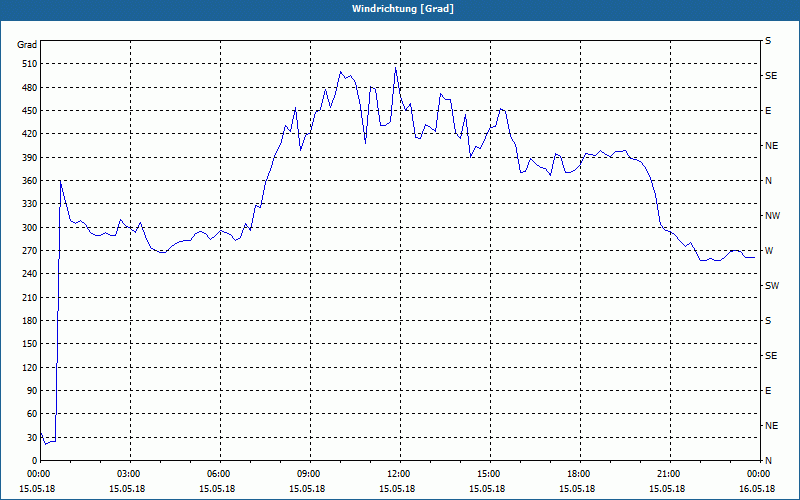This screenshot has height=500, width=800.
Task: Click the 21:00 time axis label
Action: (x=670, y=474)
